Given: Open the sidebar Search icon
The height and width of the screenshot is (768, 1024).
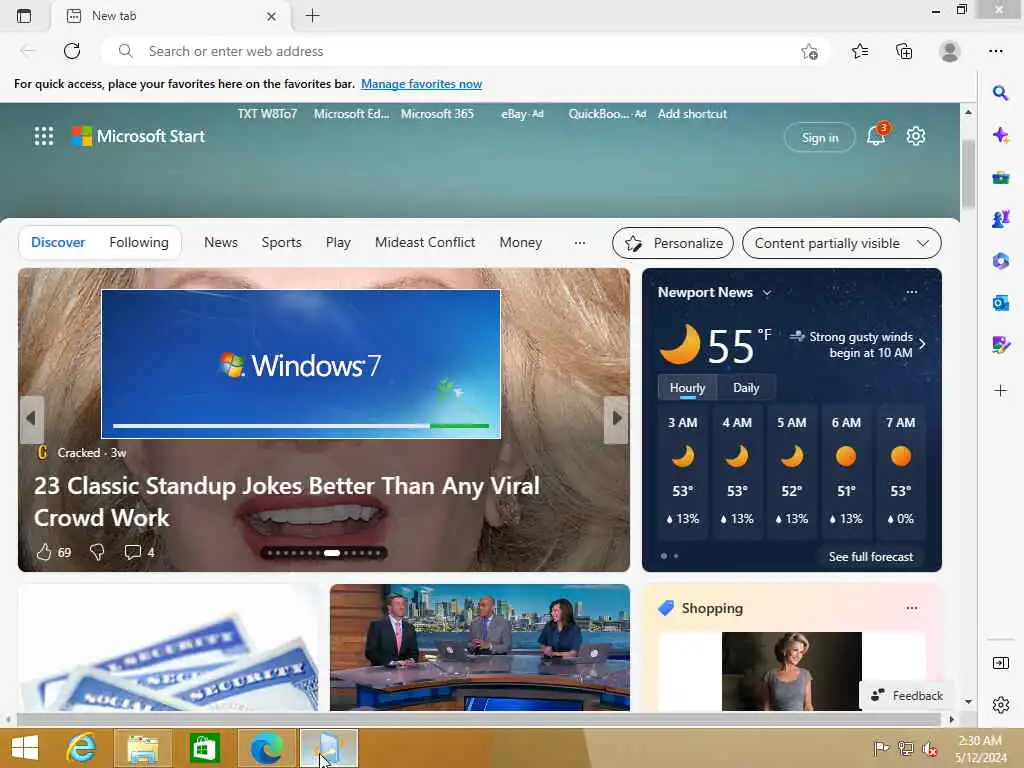Looking at the screenshot, I should click(x=1000, y=93).
